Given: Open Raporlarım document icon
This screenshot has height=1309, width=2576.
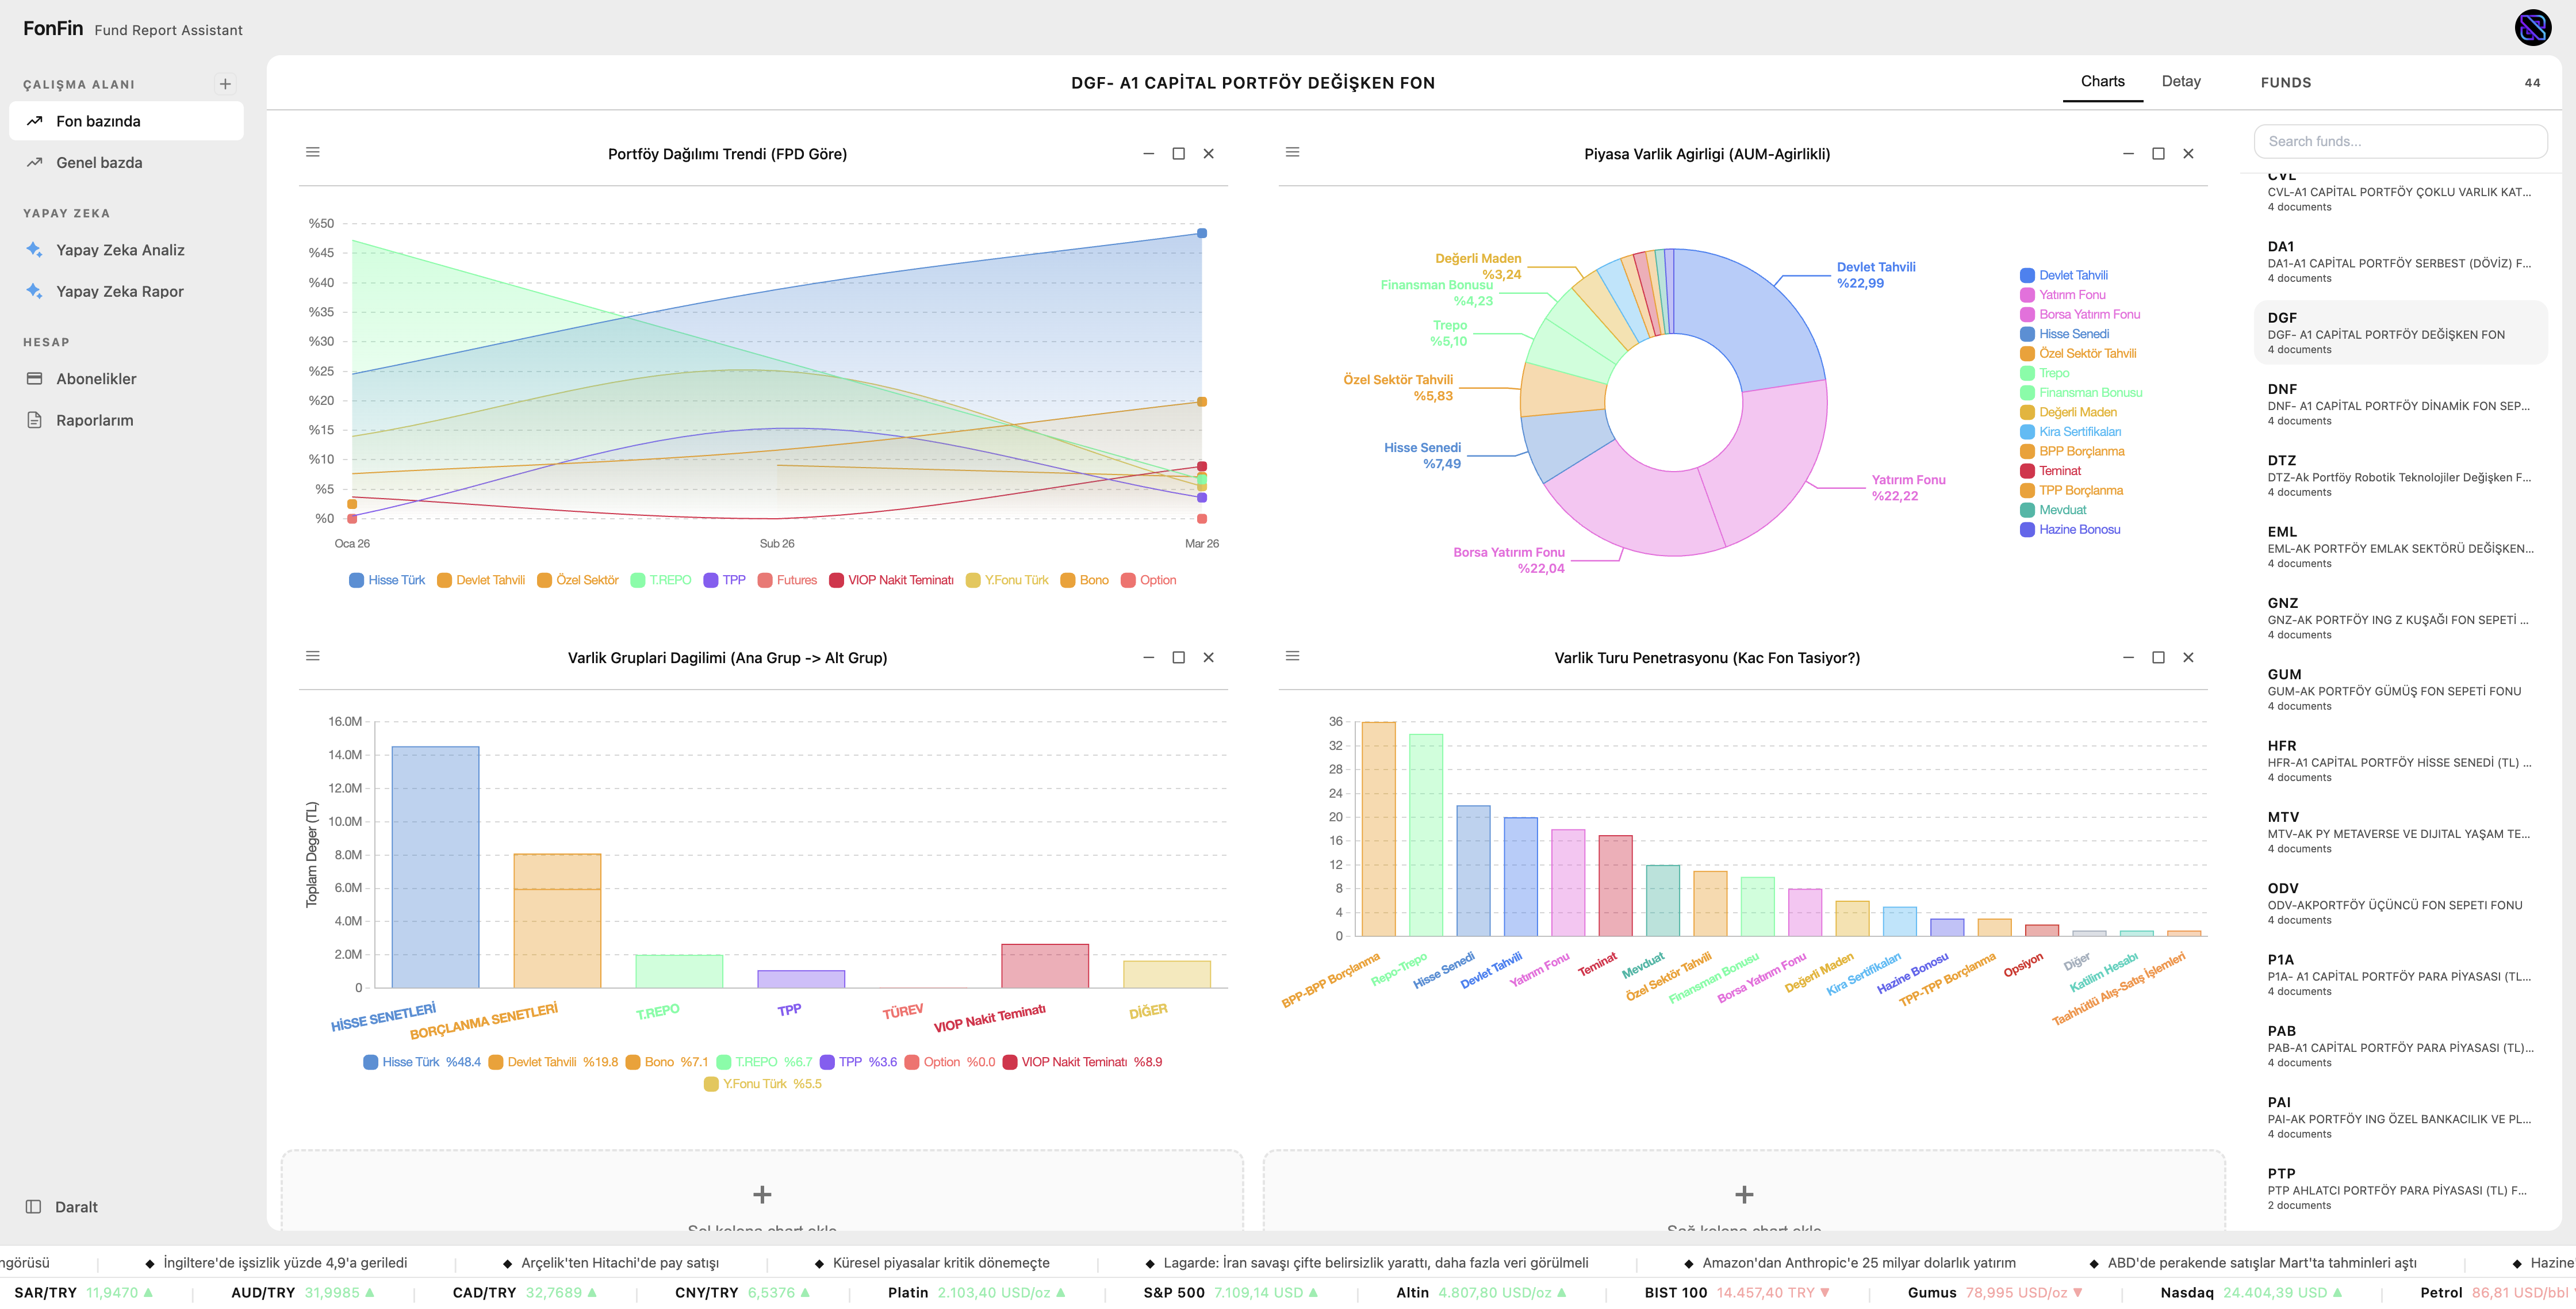Looking at the screenshot, I should pos(34,420).
